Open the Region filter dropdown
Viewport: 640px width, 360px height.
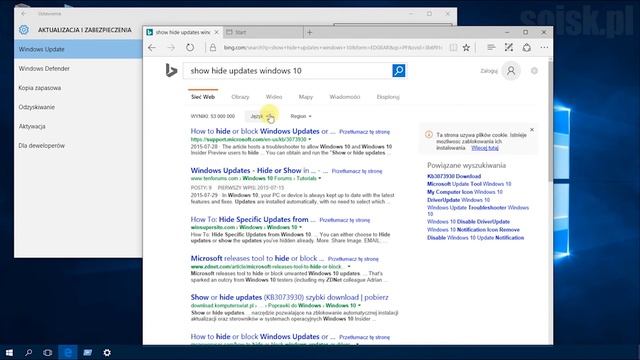(301, 116)
